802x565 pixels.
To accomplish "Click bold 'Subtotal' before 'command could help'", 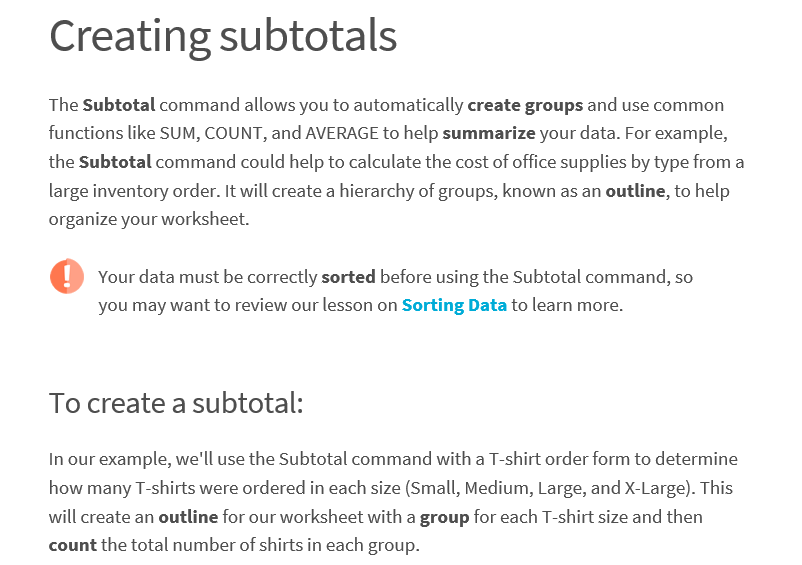I will (x=115, y=163).
